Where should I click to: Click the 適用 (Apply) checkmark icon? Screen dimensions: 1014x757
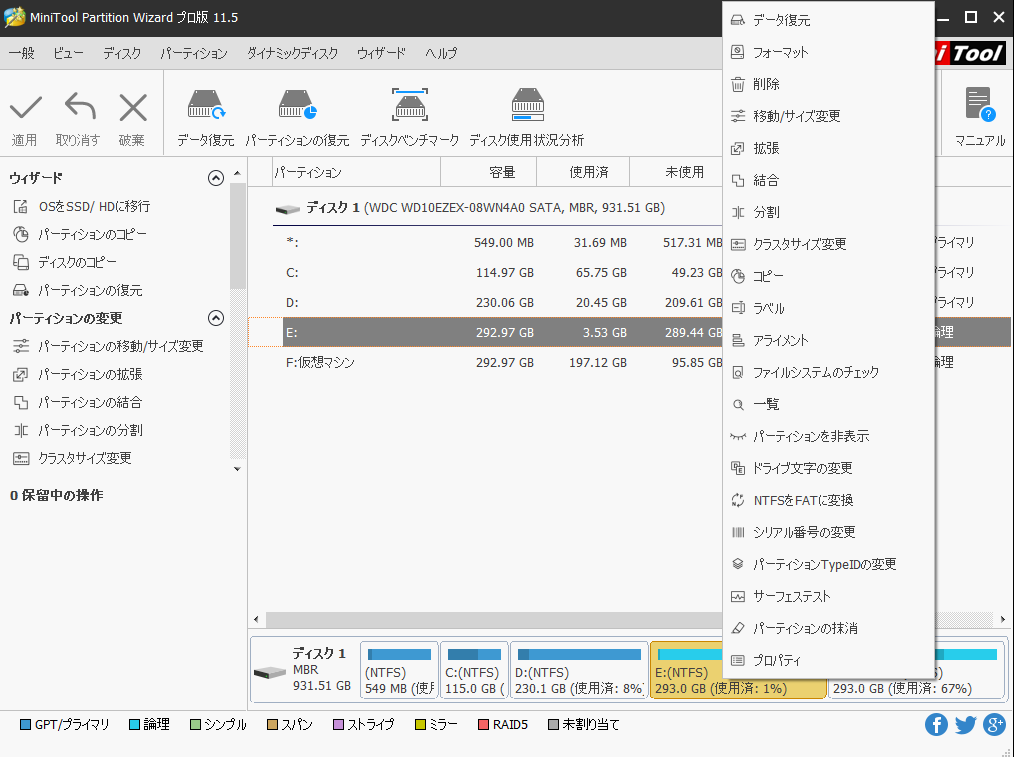click(25, 105)
